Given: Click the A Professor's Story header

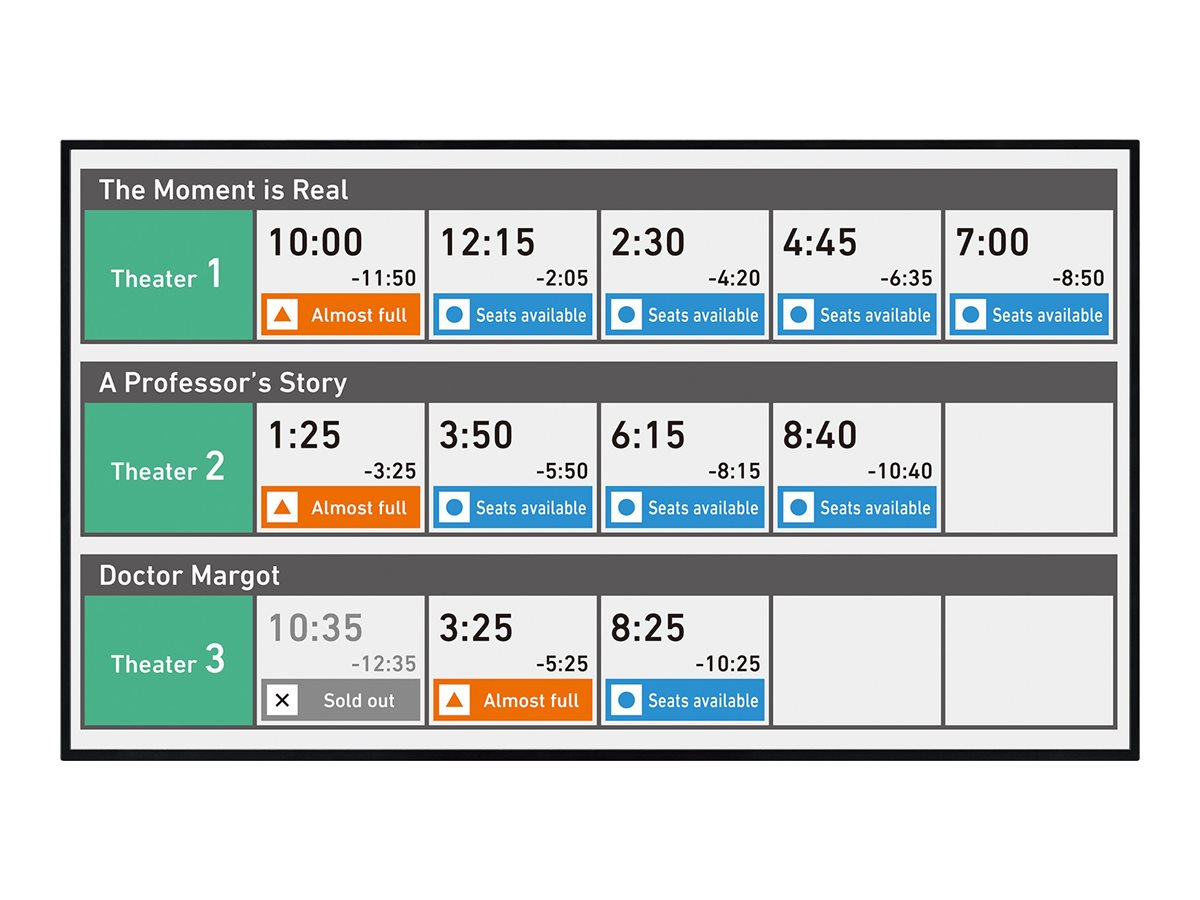Looking at the screenshot, I should pyautogui.click(x=600, y=382).
